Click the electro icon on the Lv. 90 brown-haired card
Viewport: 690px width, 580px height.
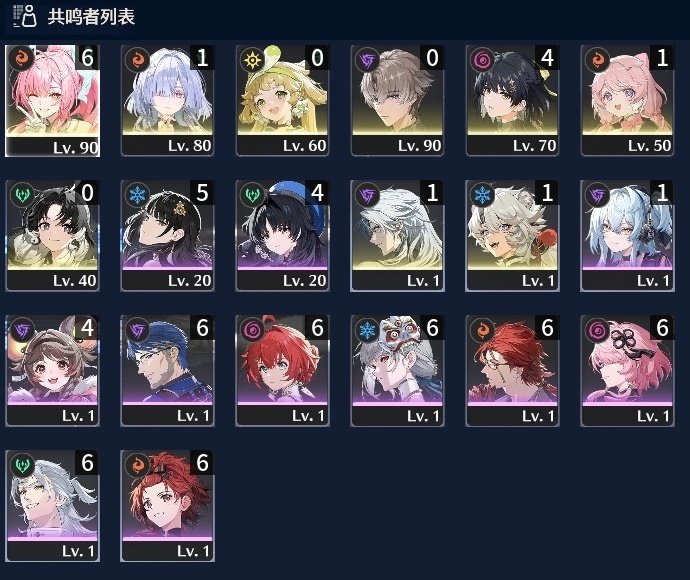[367, 59]
